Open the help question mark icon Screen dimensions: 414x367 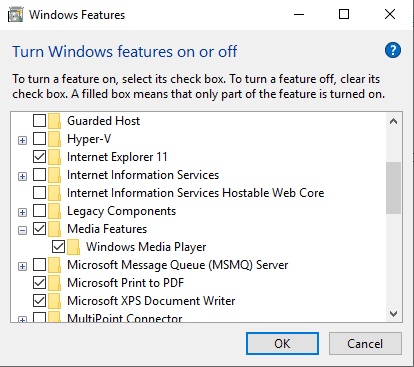pos(393,51)
